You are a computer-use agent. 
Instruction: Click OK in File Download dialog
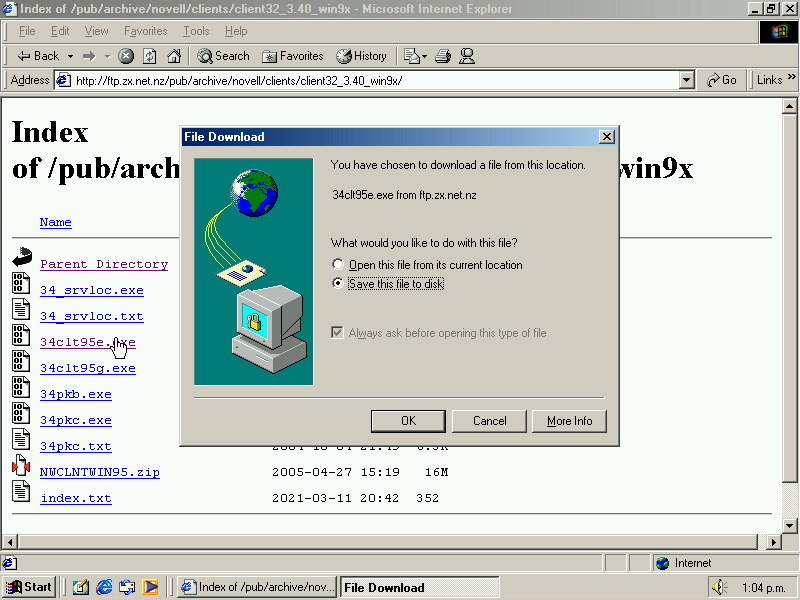point(408,421)
